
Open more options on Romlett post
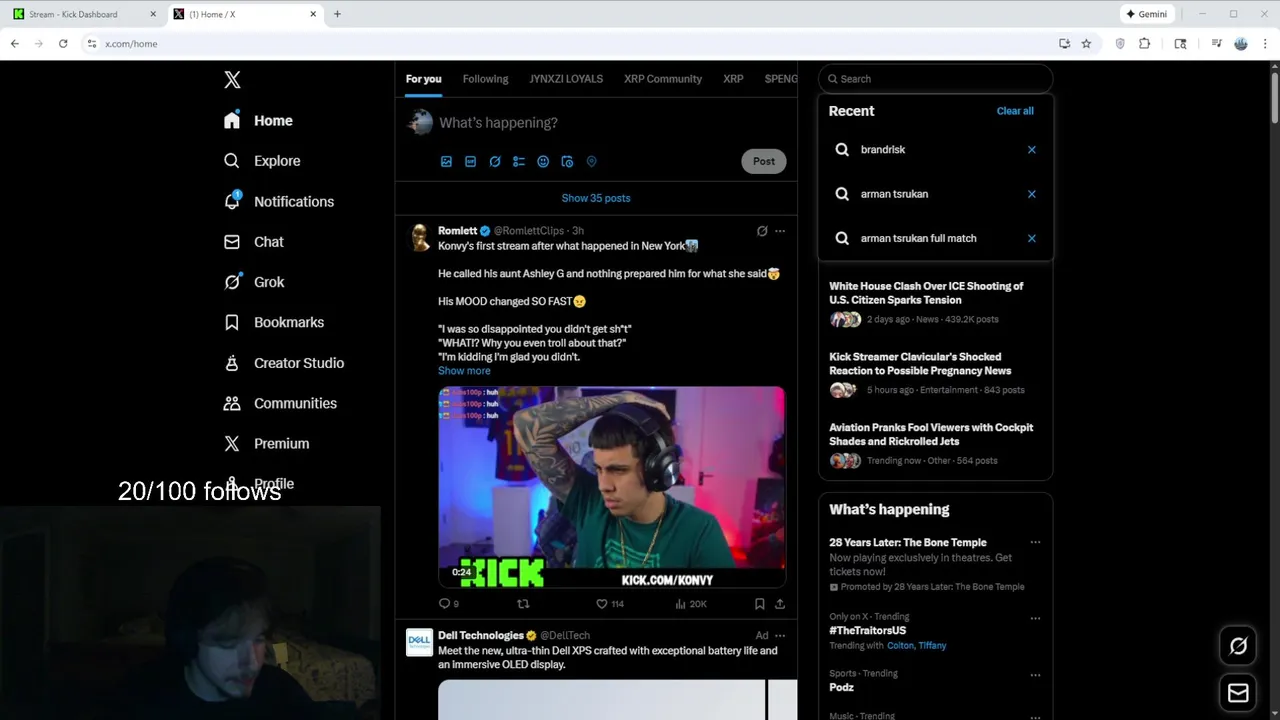coord(780,231)
